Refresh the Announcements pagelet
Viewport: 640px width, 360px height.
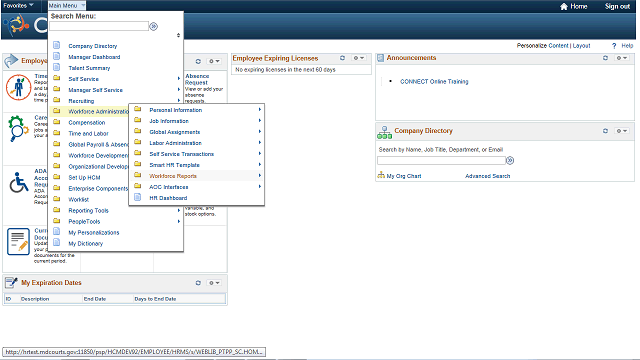pyautogui.click(x=605, y=58)
